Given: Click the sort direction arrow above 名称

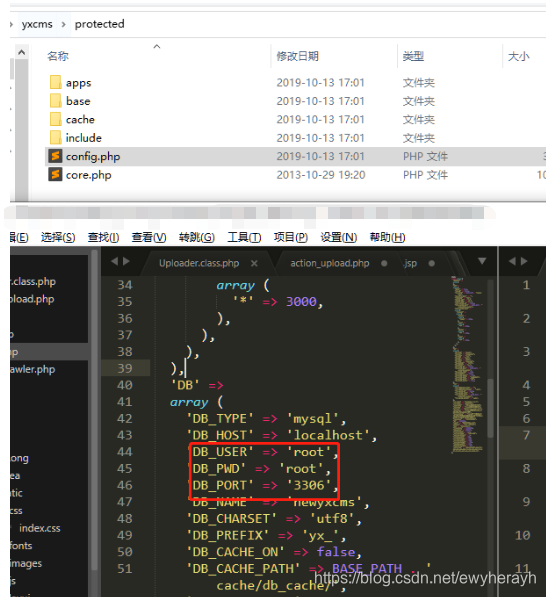Looking at the screenshot, I should 157,46.
